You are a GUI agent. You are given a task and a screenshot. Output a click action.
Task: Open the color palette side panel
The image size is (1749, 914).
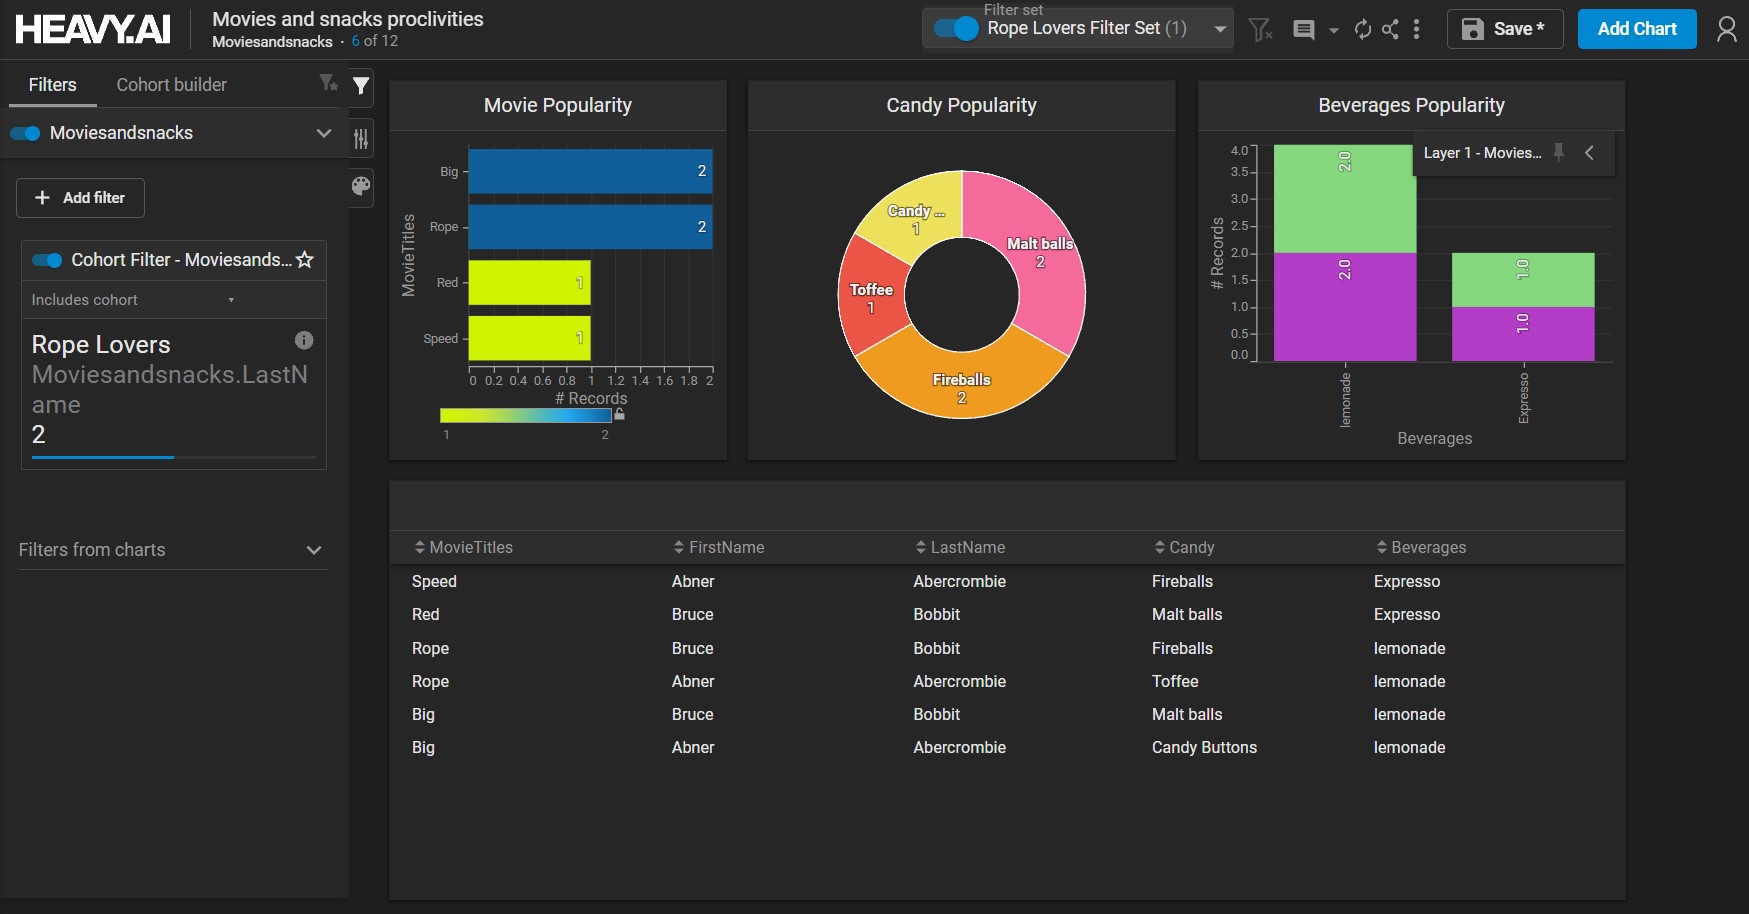pos(361,186)
